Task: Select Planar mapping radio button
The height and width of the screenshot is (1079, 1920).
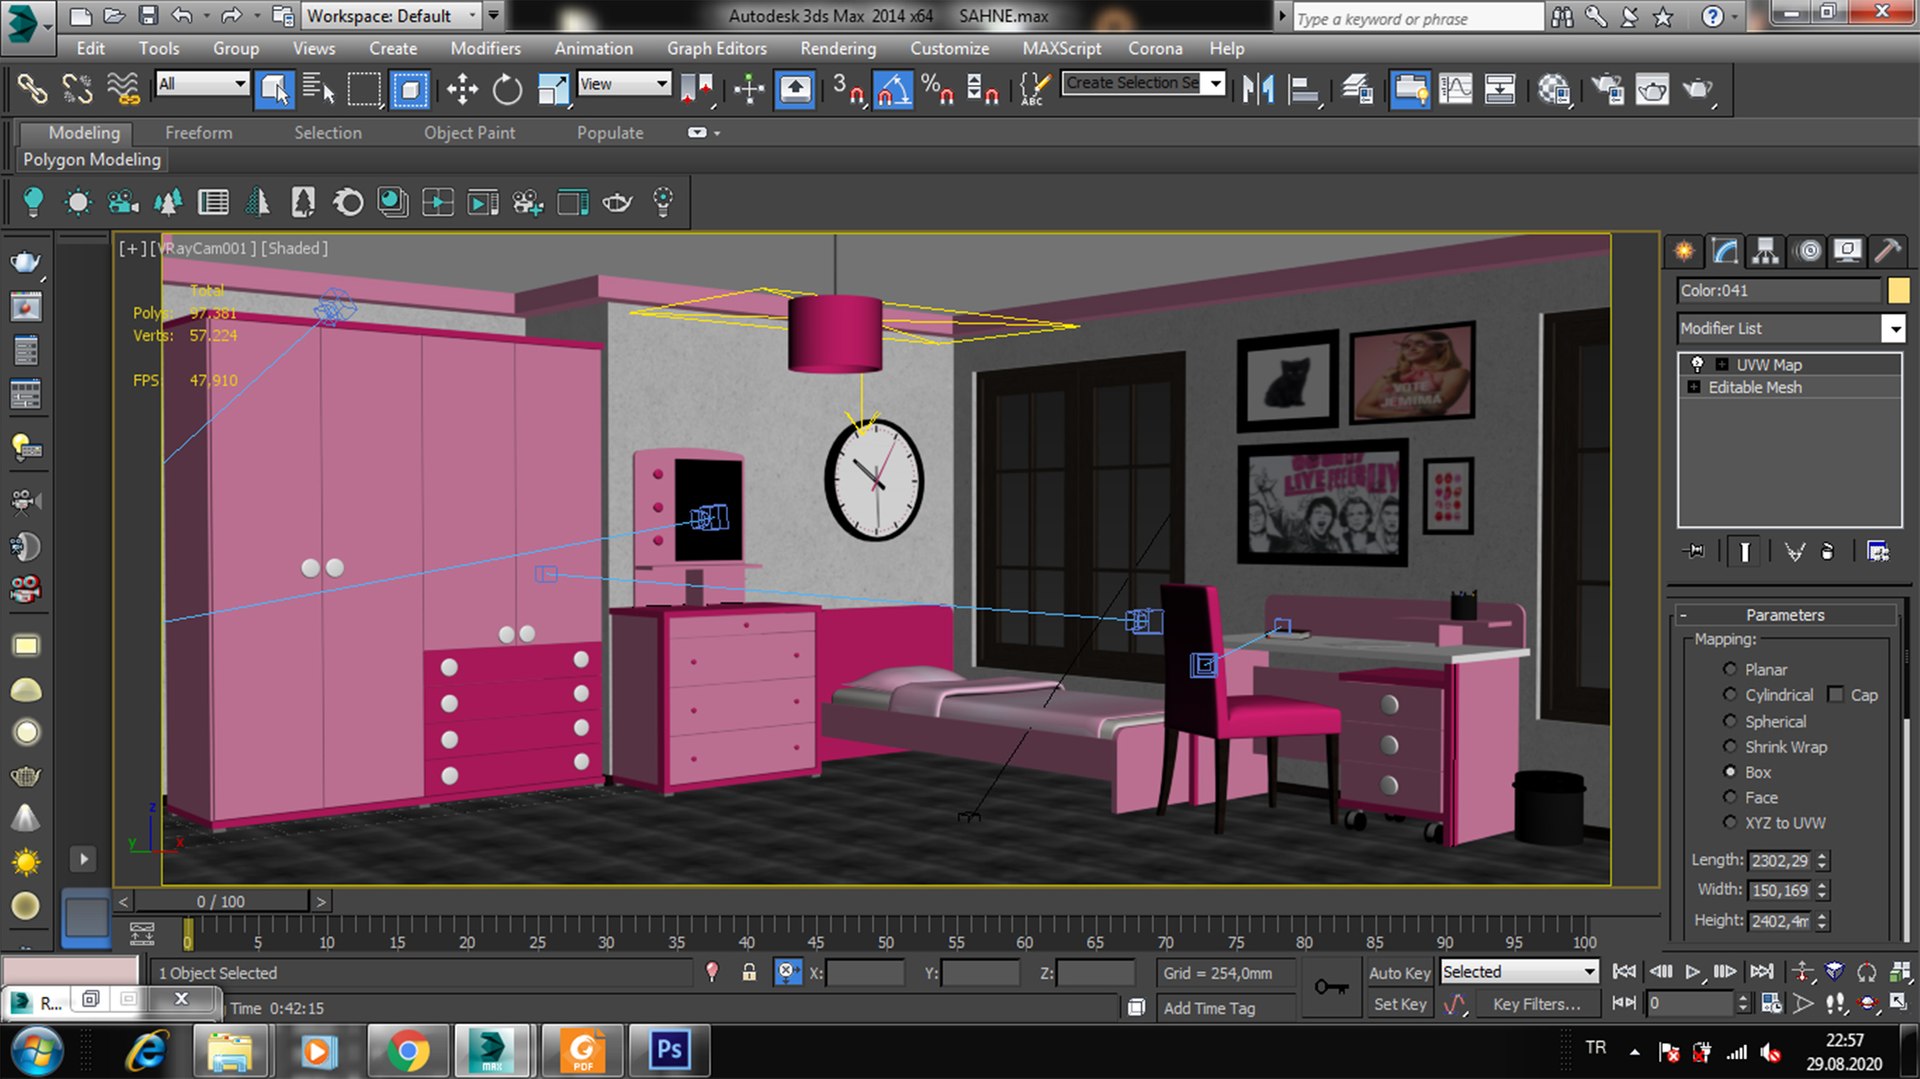Action: tap(1730, 669)
